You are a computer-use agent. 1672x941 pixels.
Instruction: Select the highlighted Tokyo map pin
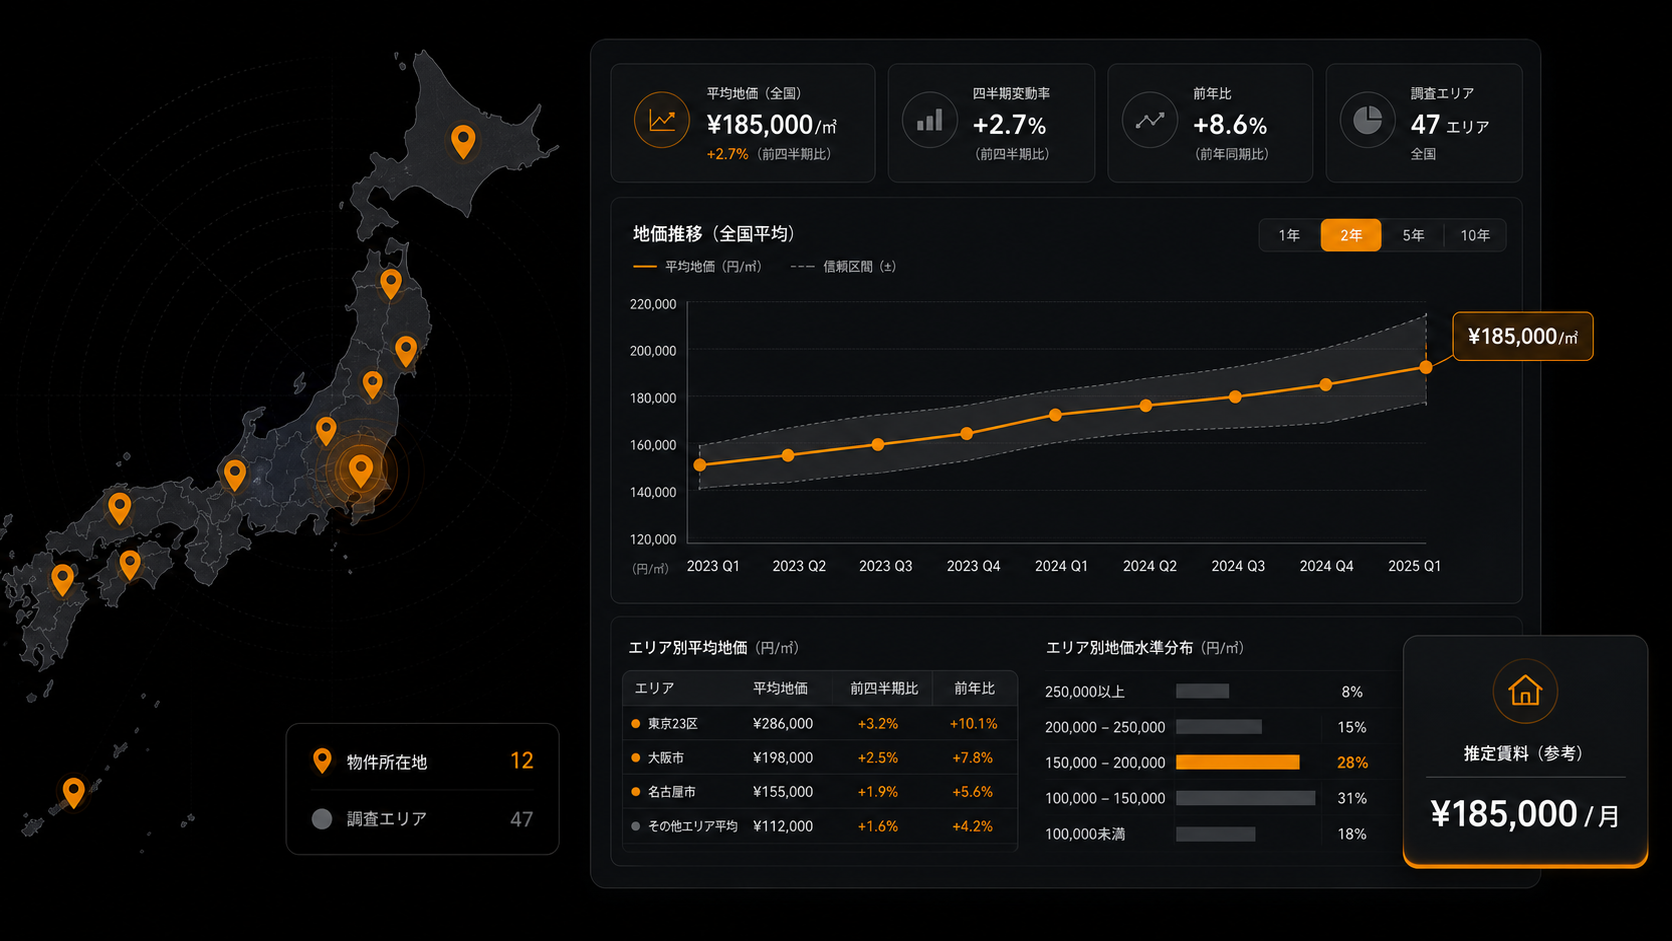[x=361, y=470]
